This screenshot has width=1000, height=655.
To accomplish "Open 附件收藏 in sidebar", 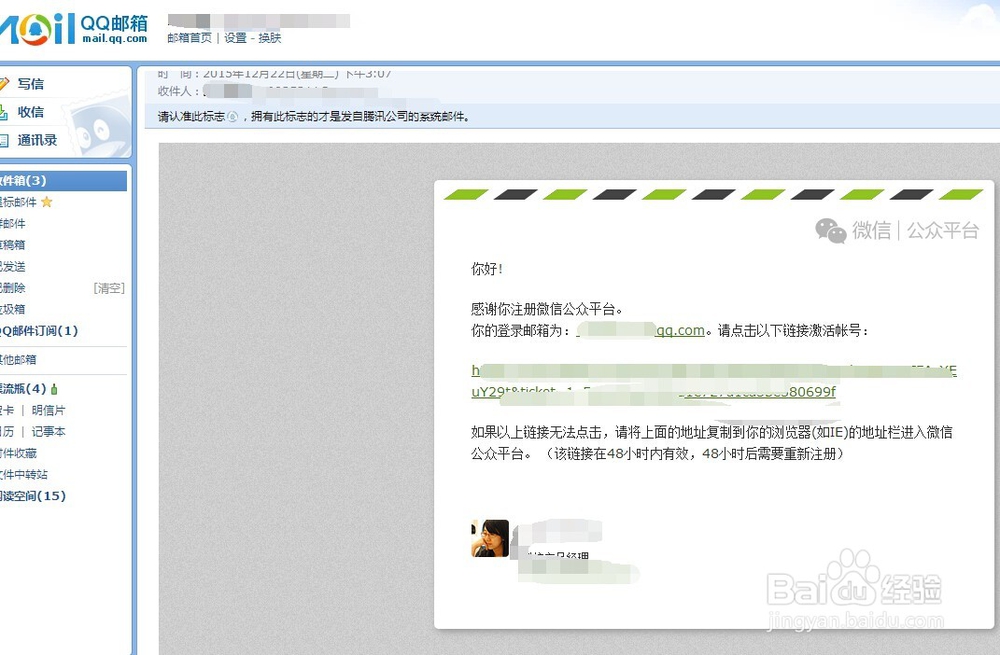I will pos(18,453).
